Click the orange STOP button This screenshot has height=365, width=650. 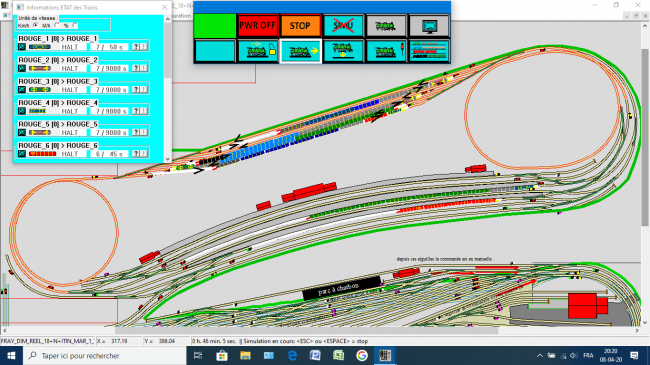pos(300,26)
